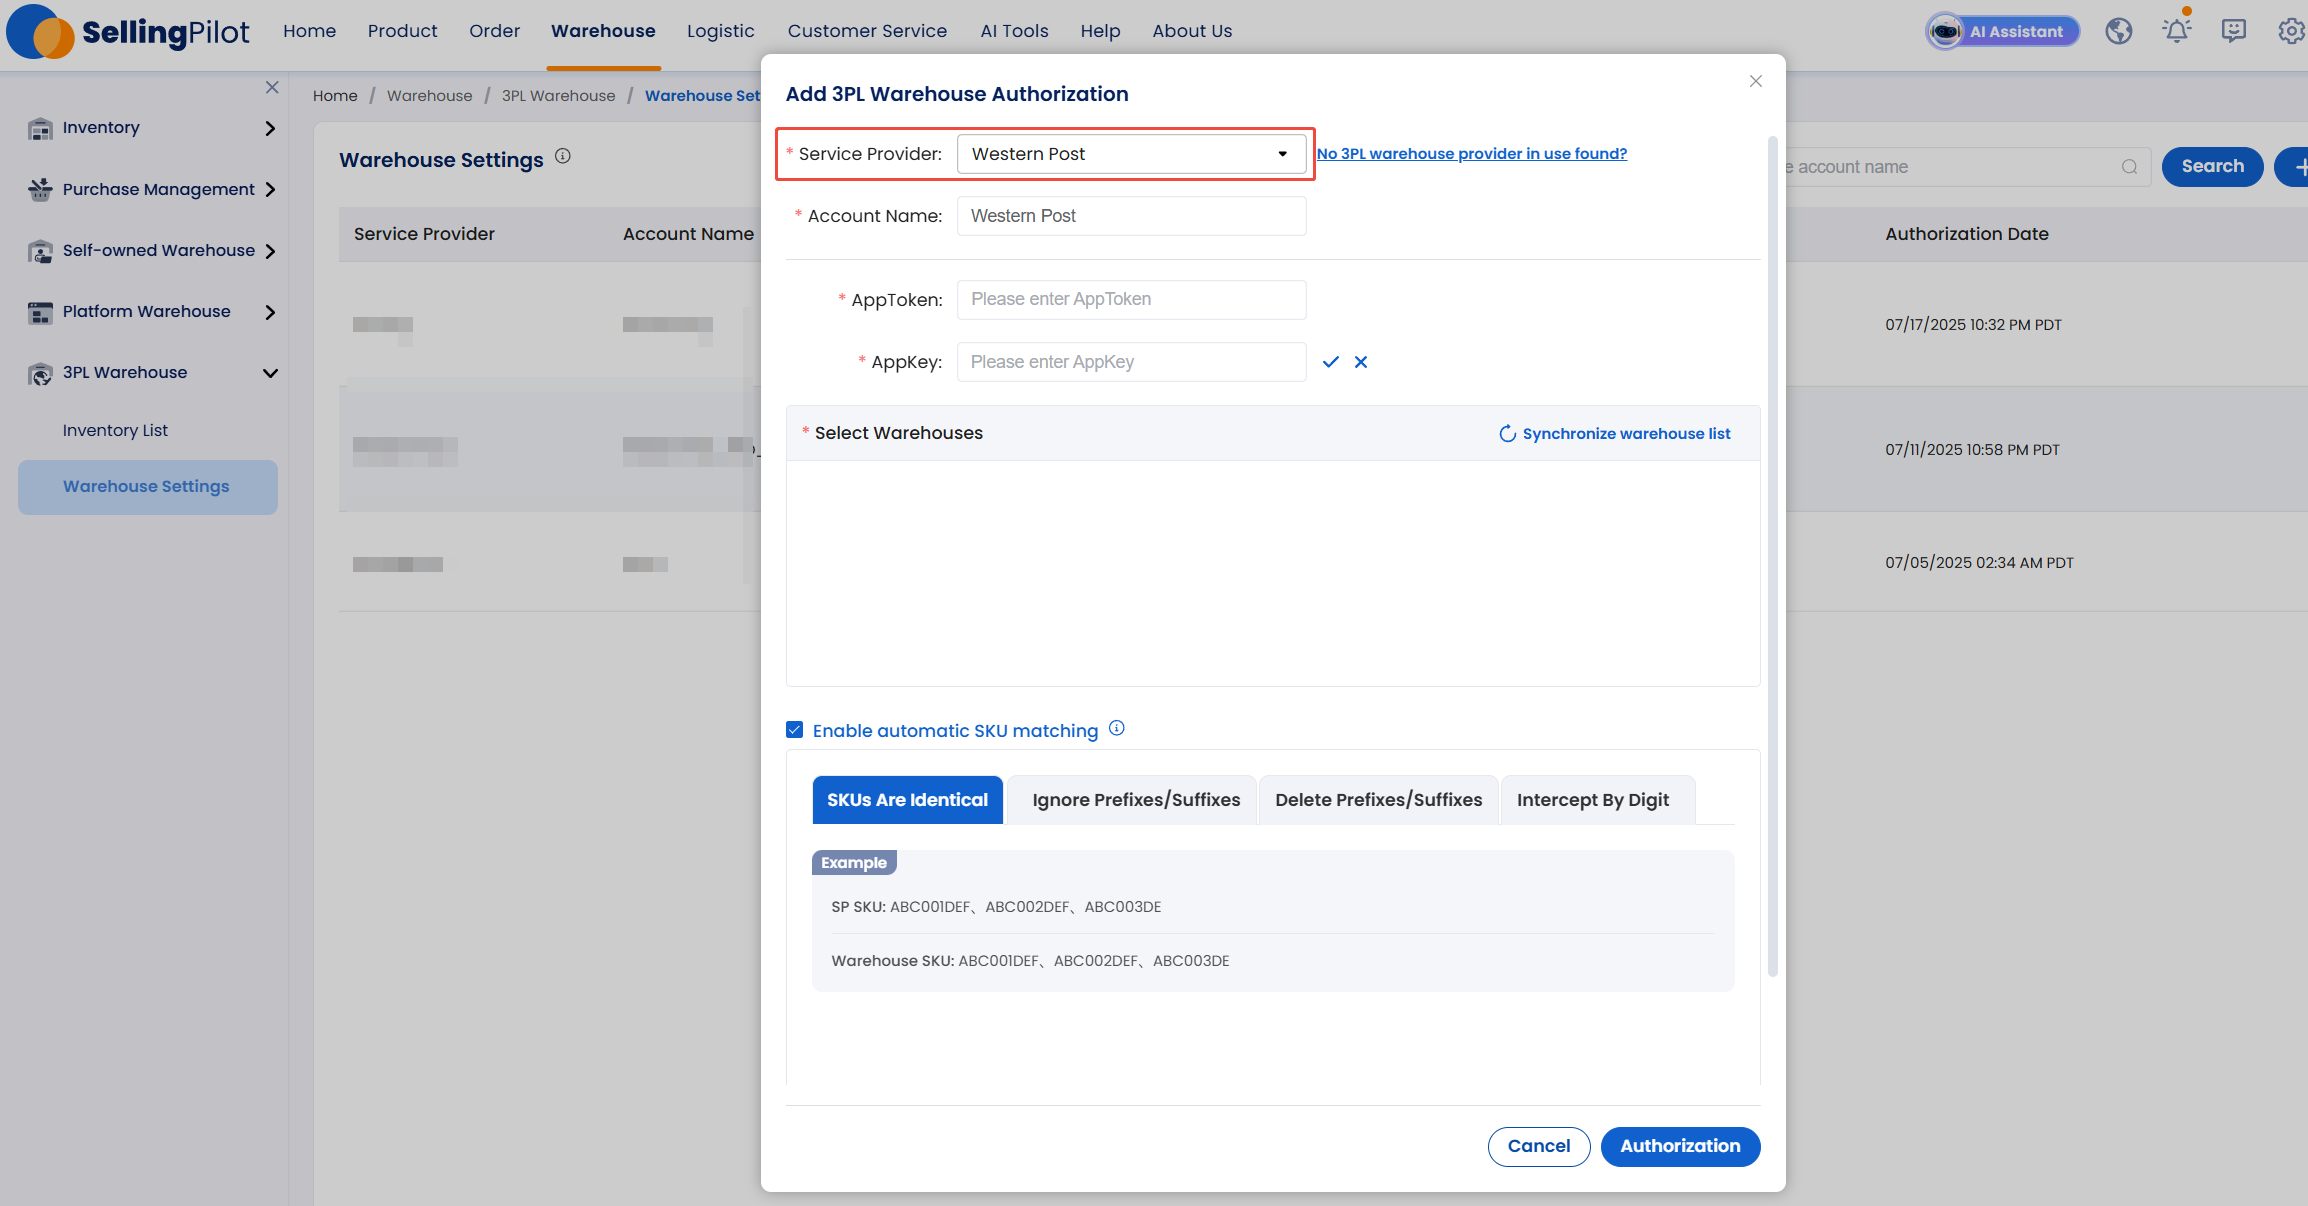Image resolution: width=2308 pixels, height=1206 pixels.
Task: Open the Customer Service top menu
Action: tap(867, 31)
